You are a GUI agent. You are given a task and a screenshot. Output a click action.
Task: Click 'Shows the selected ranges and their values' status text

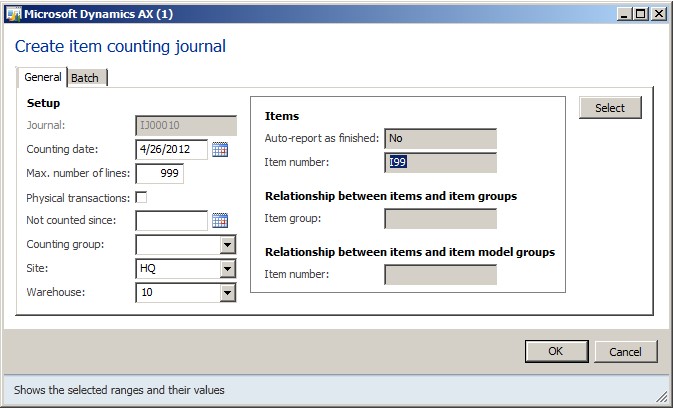(119, 390)
